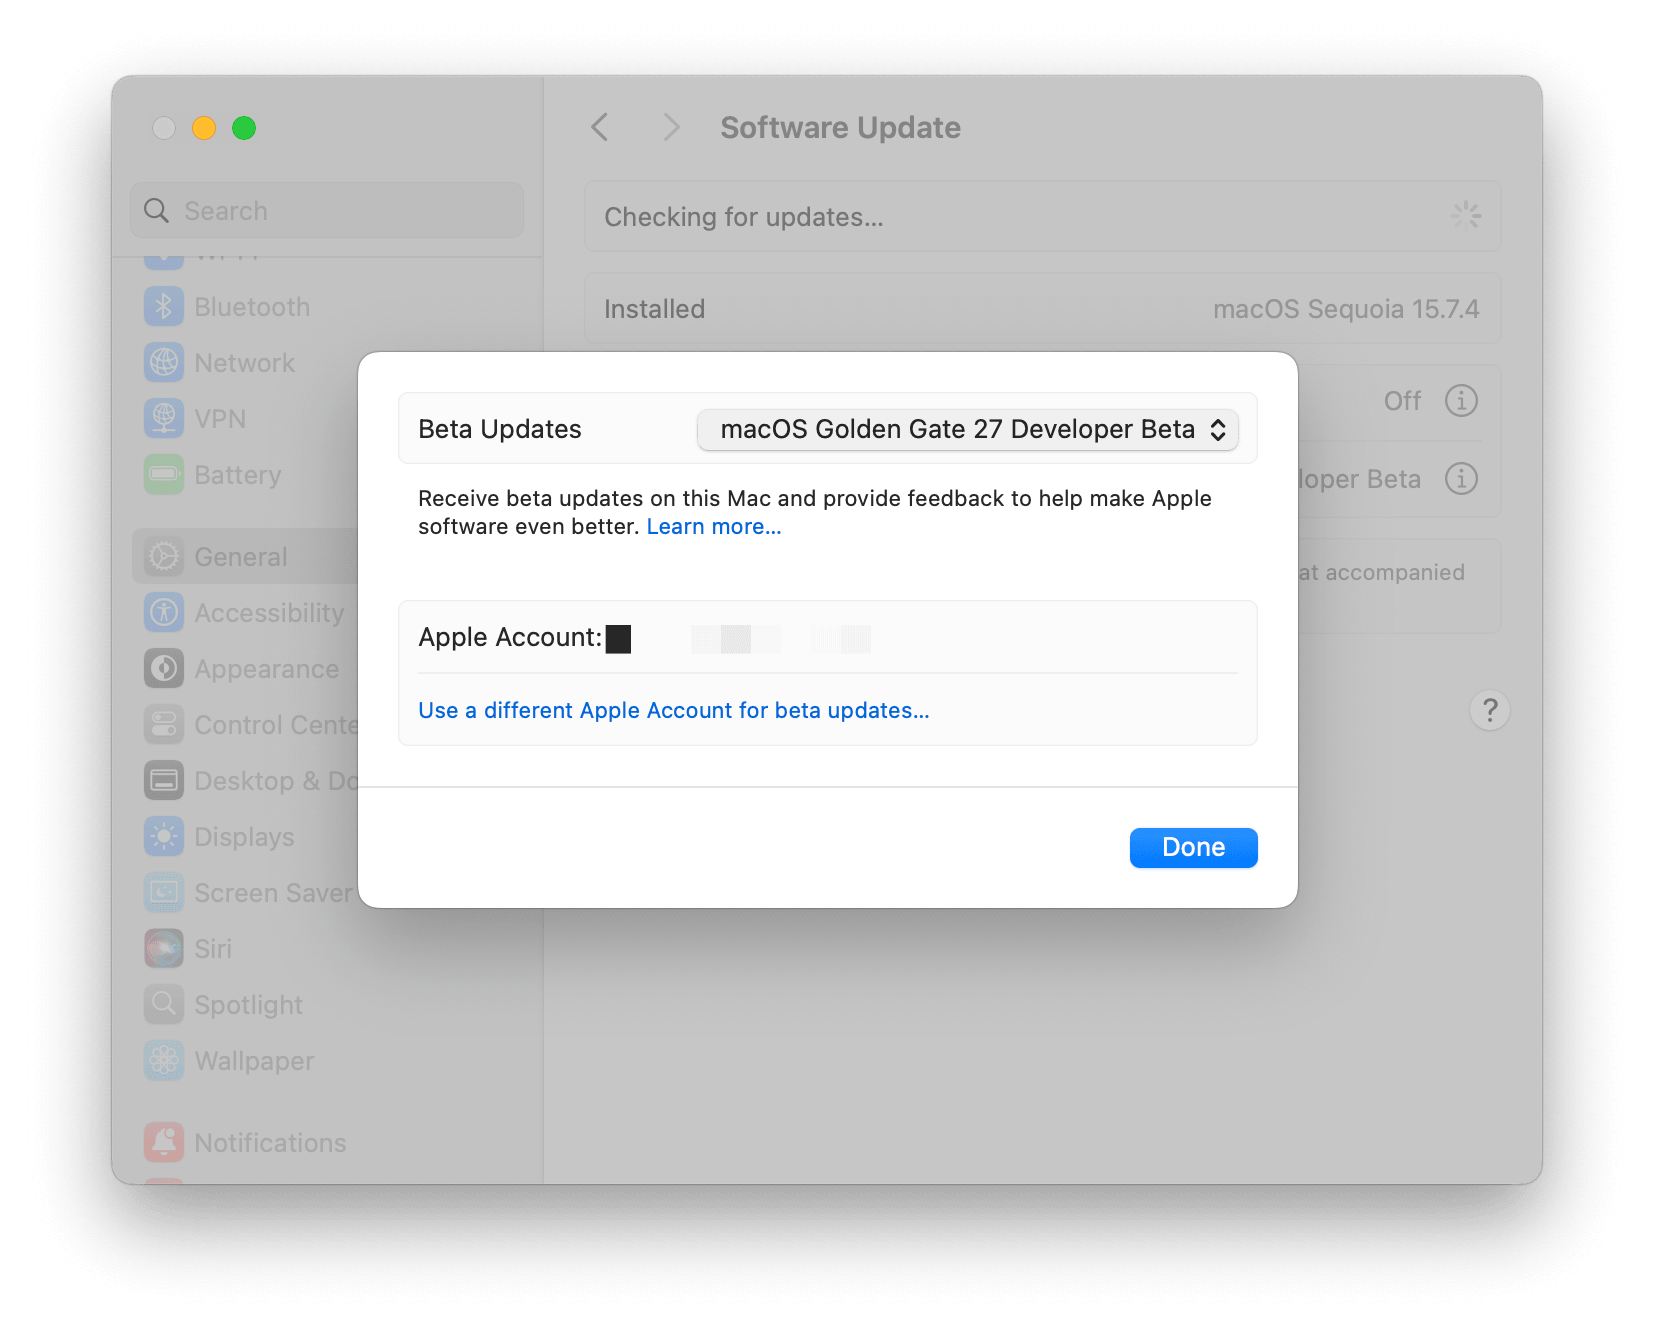
Task: Click the Software Update title
Action: pyautogui.click(x=840, y=128)
